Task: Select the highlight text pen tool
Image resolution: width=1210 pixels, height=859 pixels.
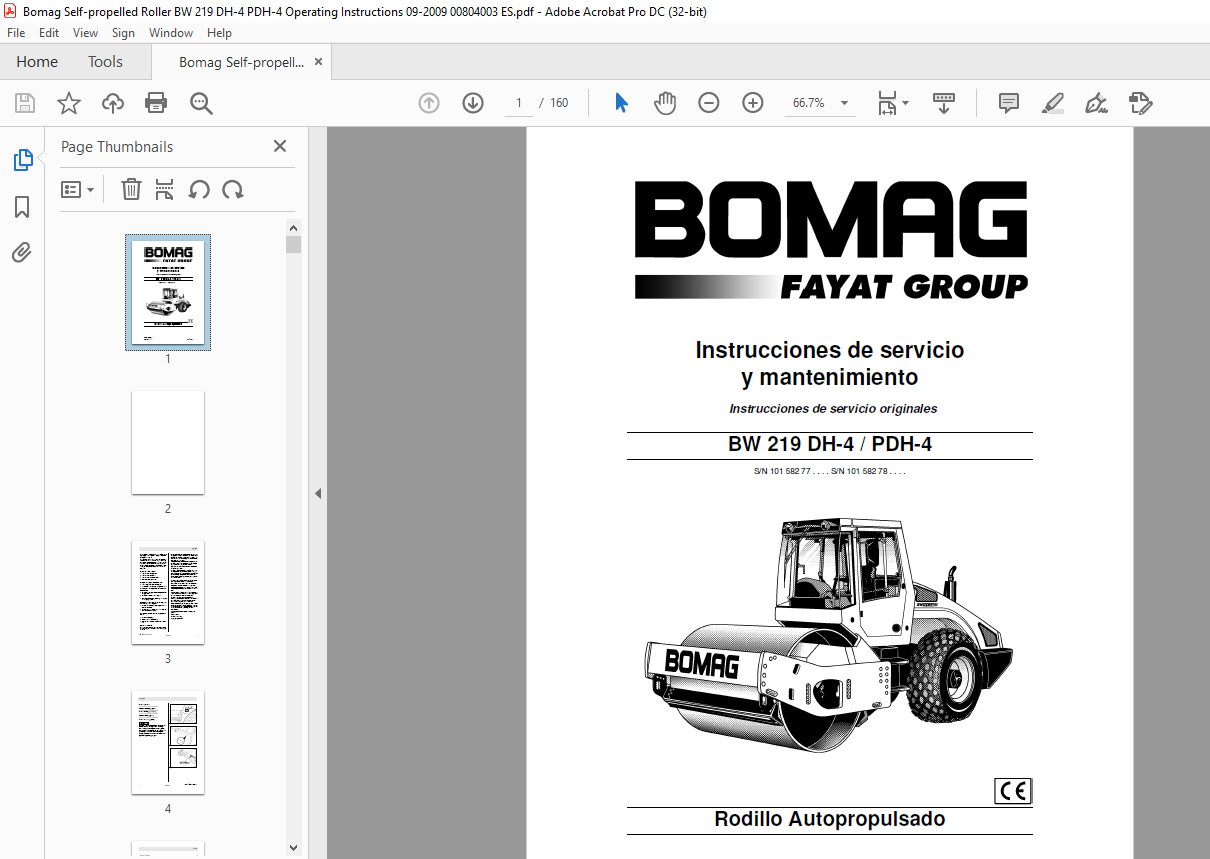Action: pyautogui.click(x=1052, y=103)
